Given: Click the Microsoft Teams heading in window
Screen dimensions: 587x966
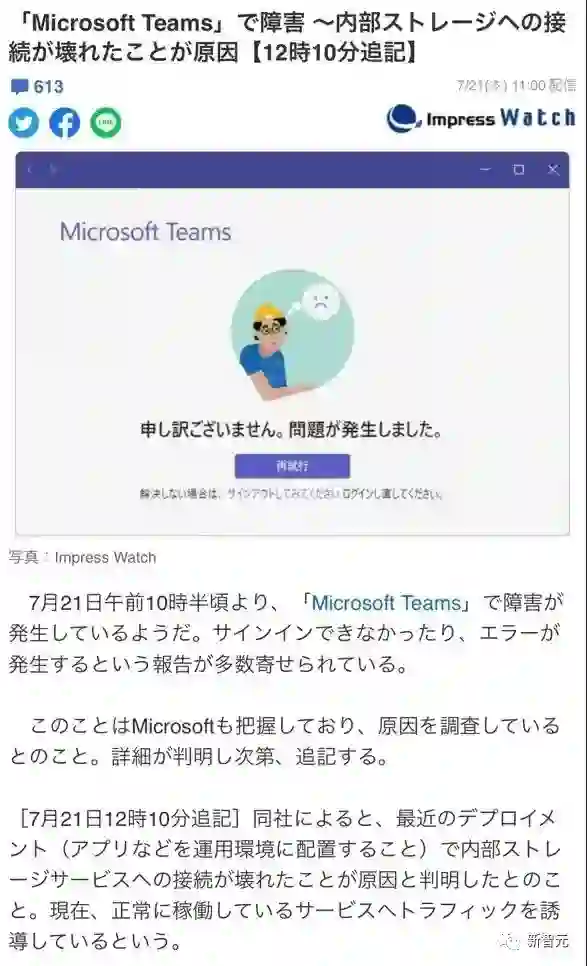Looking at the screenshot, I should (146, 232).
